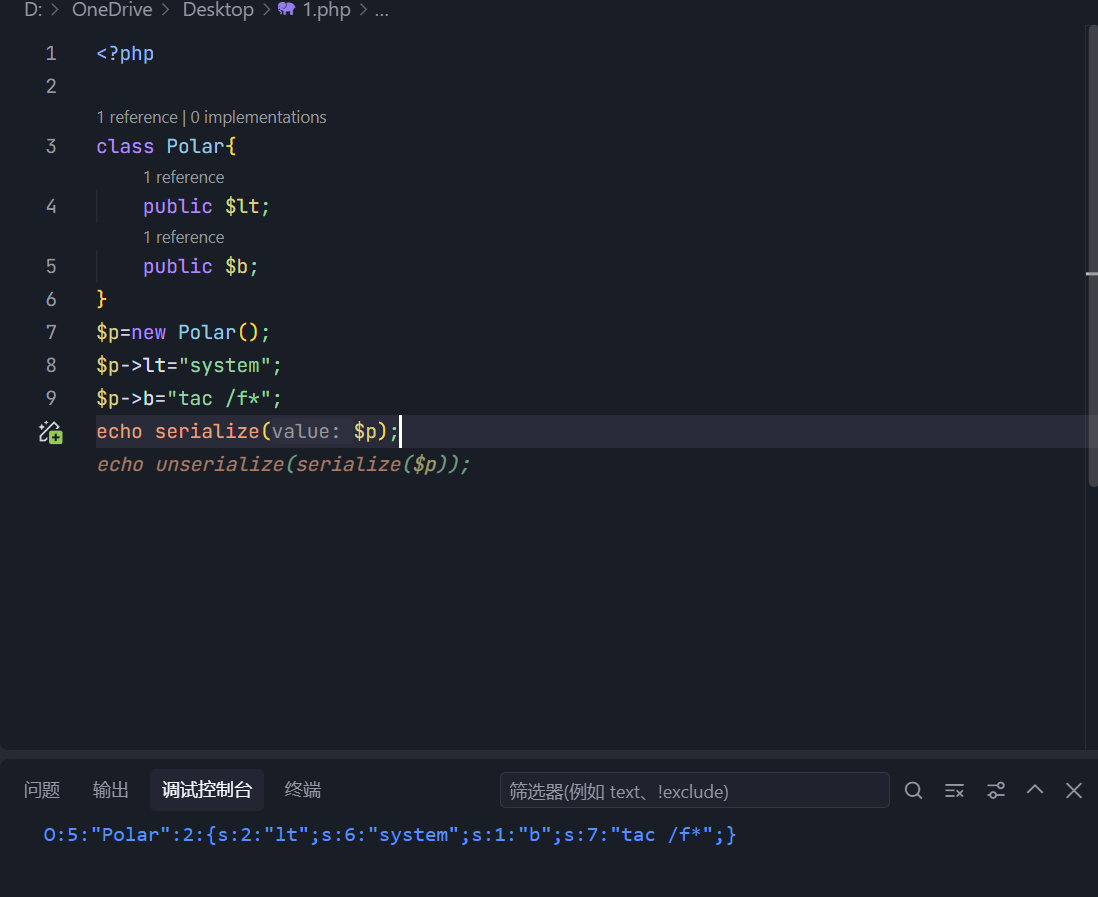Open '1 reference | 0 implementations' code lens
The image size is (1098, 897).
[x=211, y=117]
